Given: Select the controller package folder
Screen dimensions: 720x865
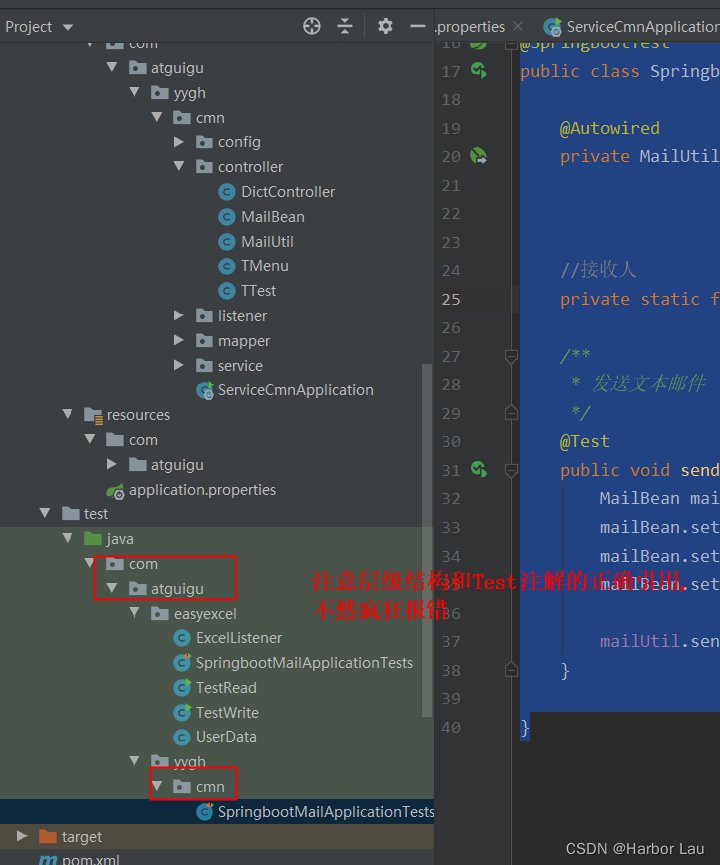Looking at the screenshot, I should (250, 167).
